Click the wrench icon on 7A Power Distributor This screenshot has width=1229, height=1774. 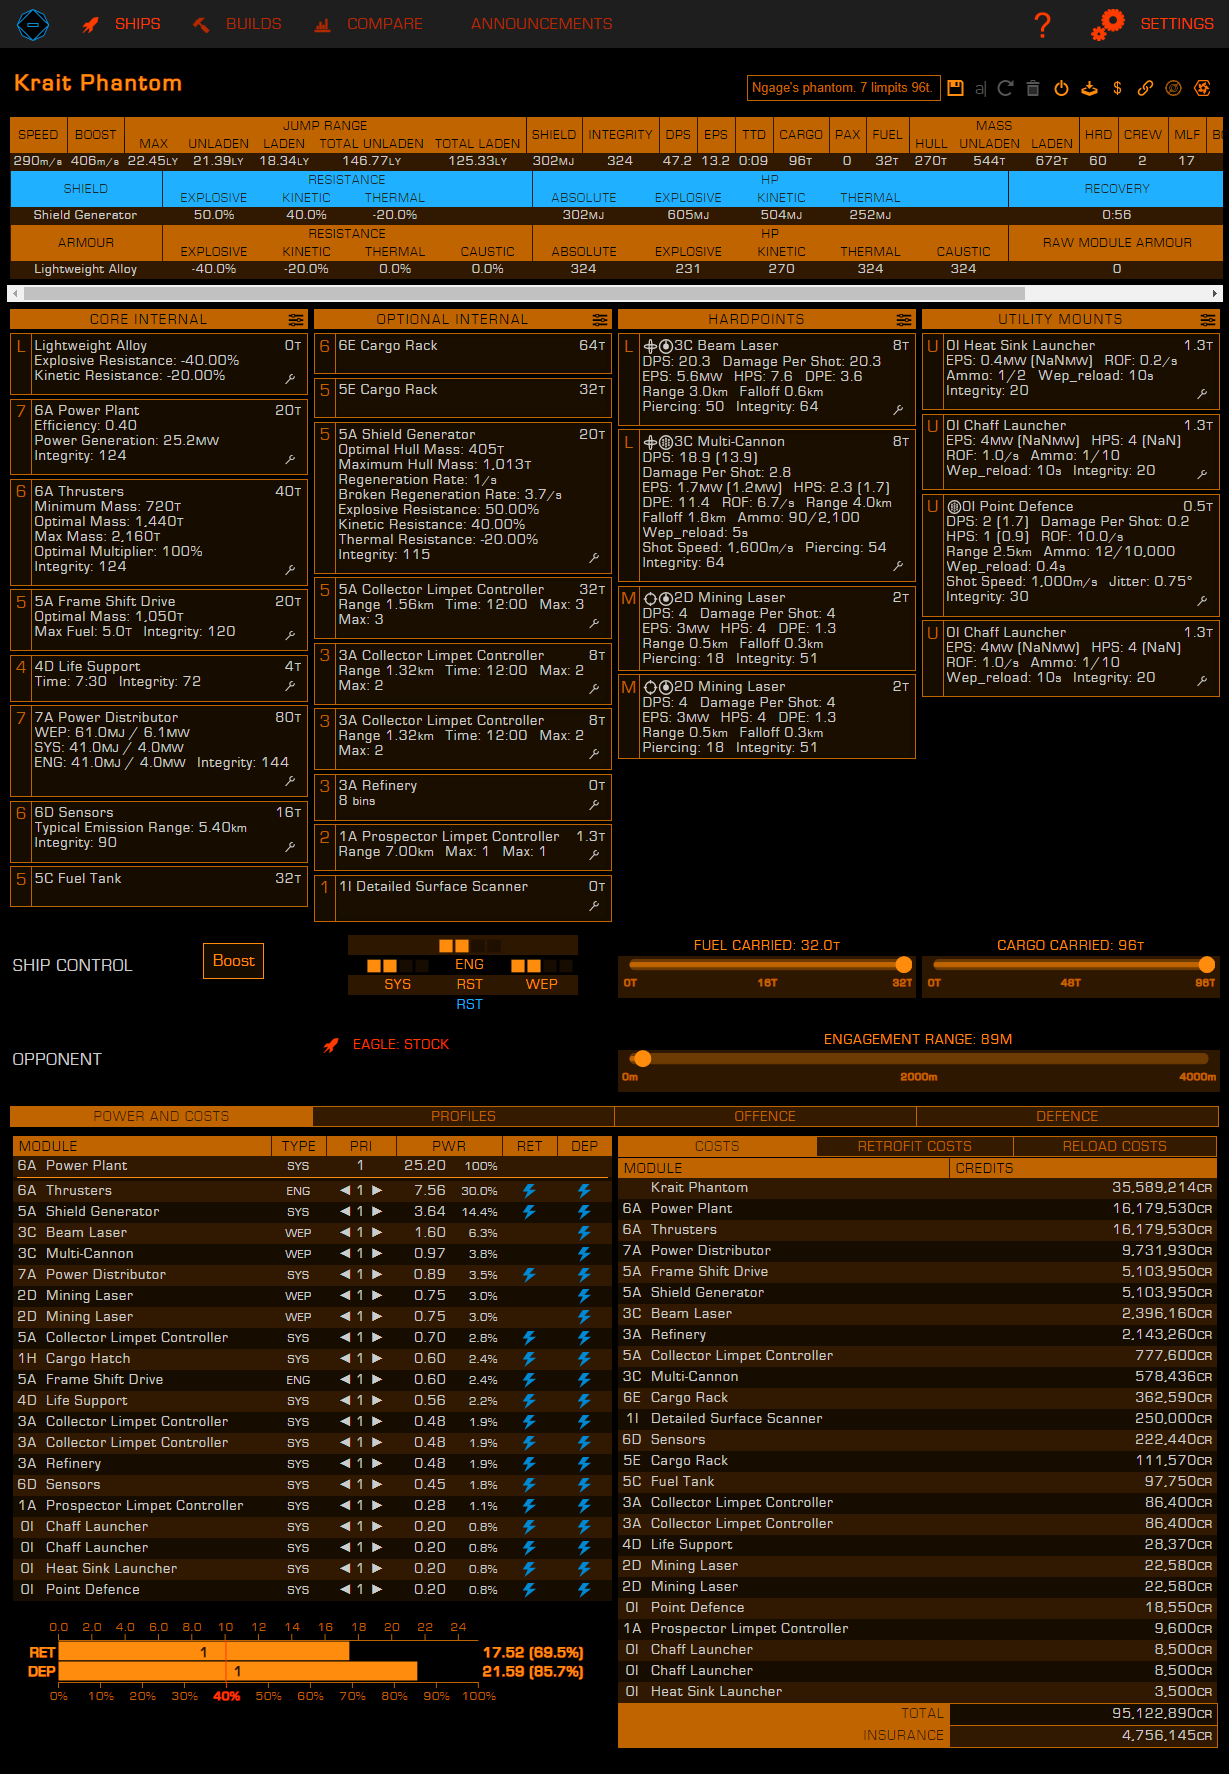[x=290, y=781]
